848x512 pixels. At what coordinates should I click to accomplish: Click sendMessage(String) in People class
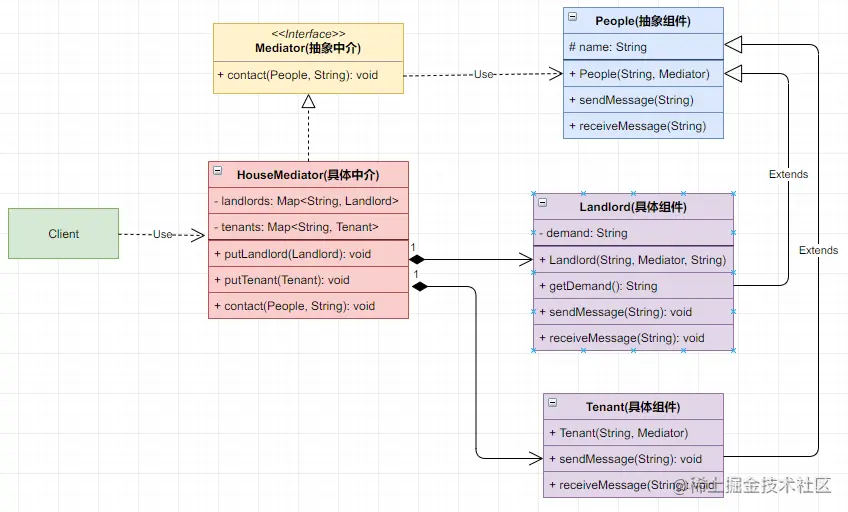643,99
